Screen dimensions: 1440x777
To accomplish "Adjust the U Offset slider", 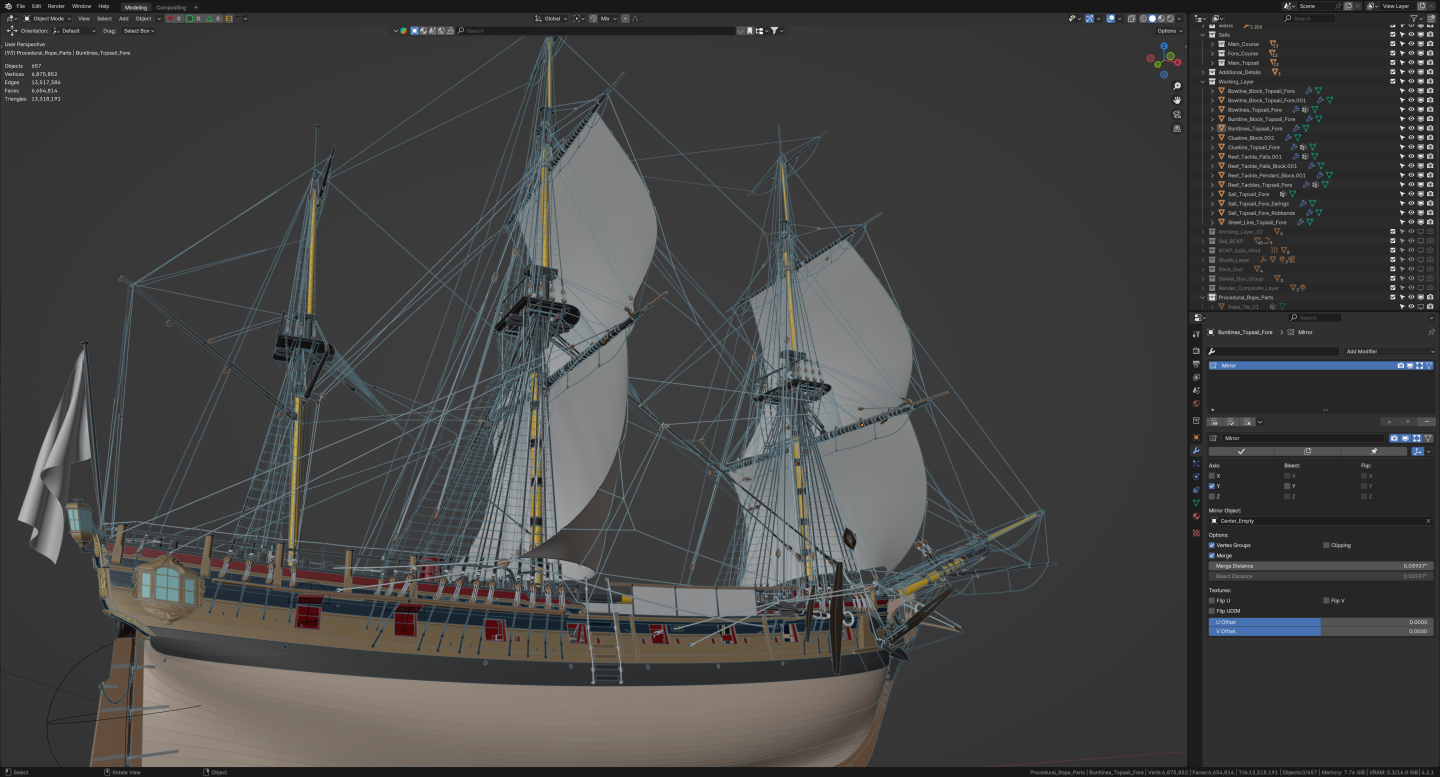I will click(x=1322, y=622).
